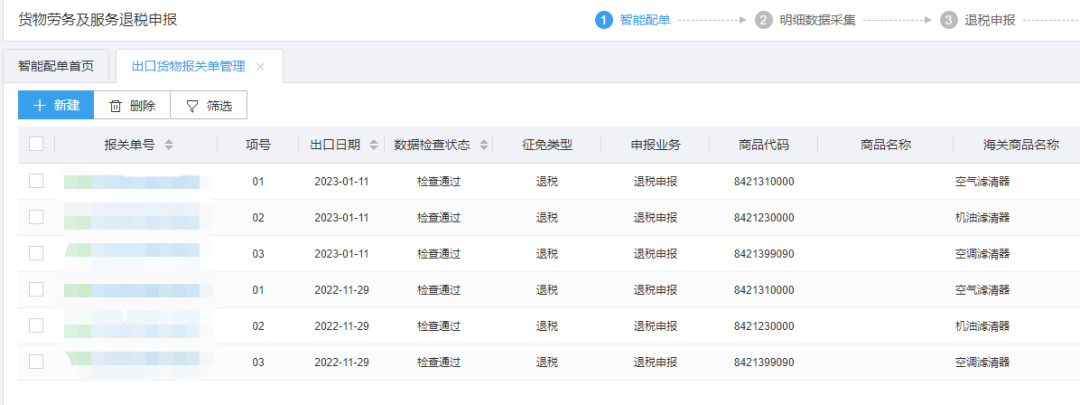Image resolution: width=1080 pixels, height=405 pixels.
Task: Click 空调滤清器 in the 2022-11-29 row
Action: pos(983,362)
